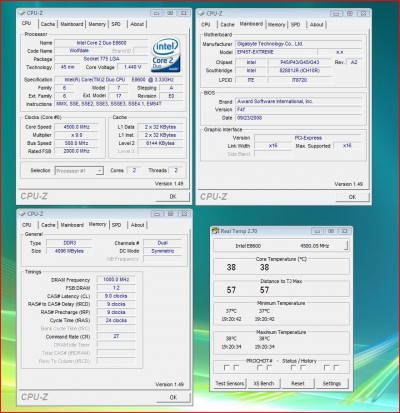Open Cache tab in Memory CPU-Z window
The height and width of the screenshot is (413, 400).
point(48,225)
